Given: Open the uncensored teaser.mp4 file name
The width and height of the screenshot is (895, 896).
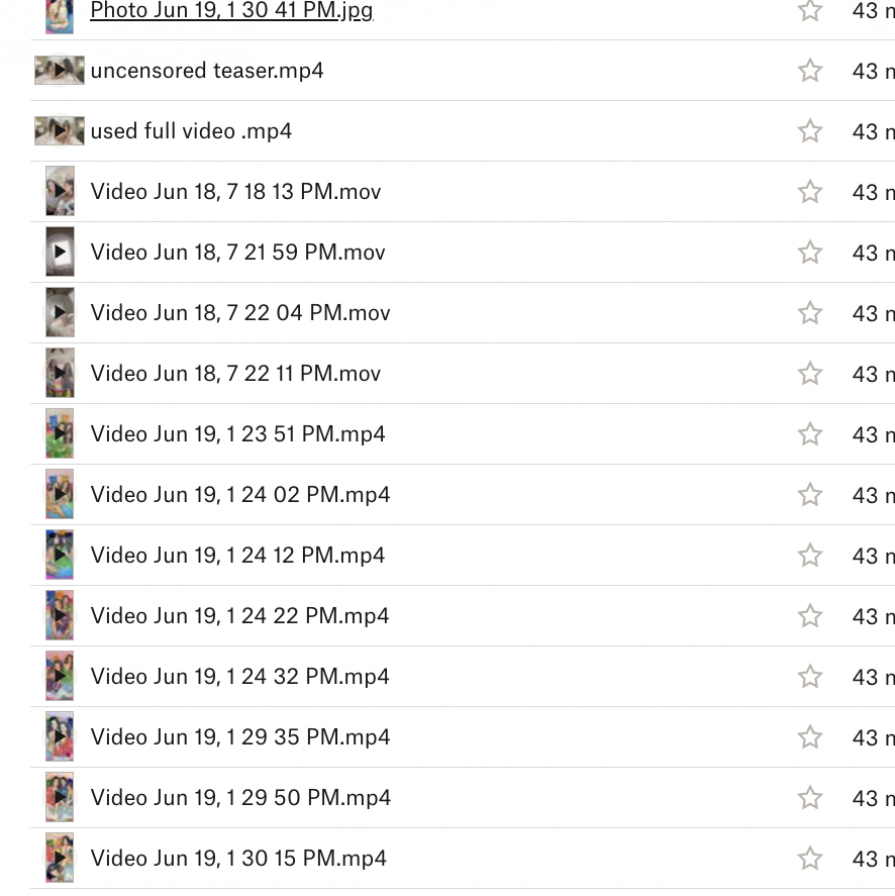Looking at the screenshot, I should click(207, 71).
